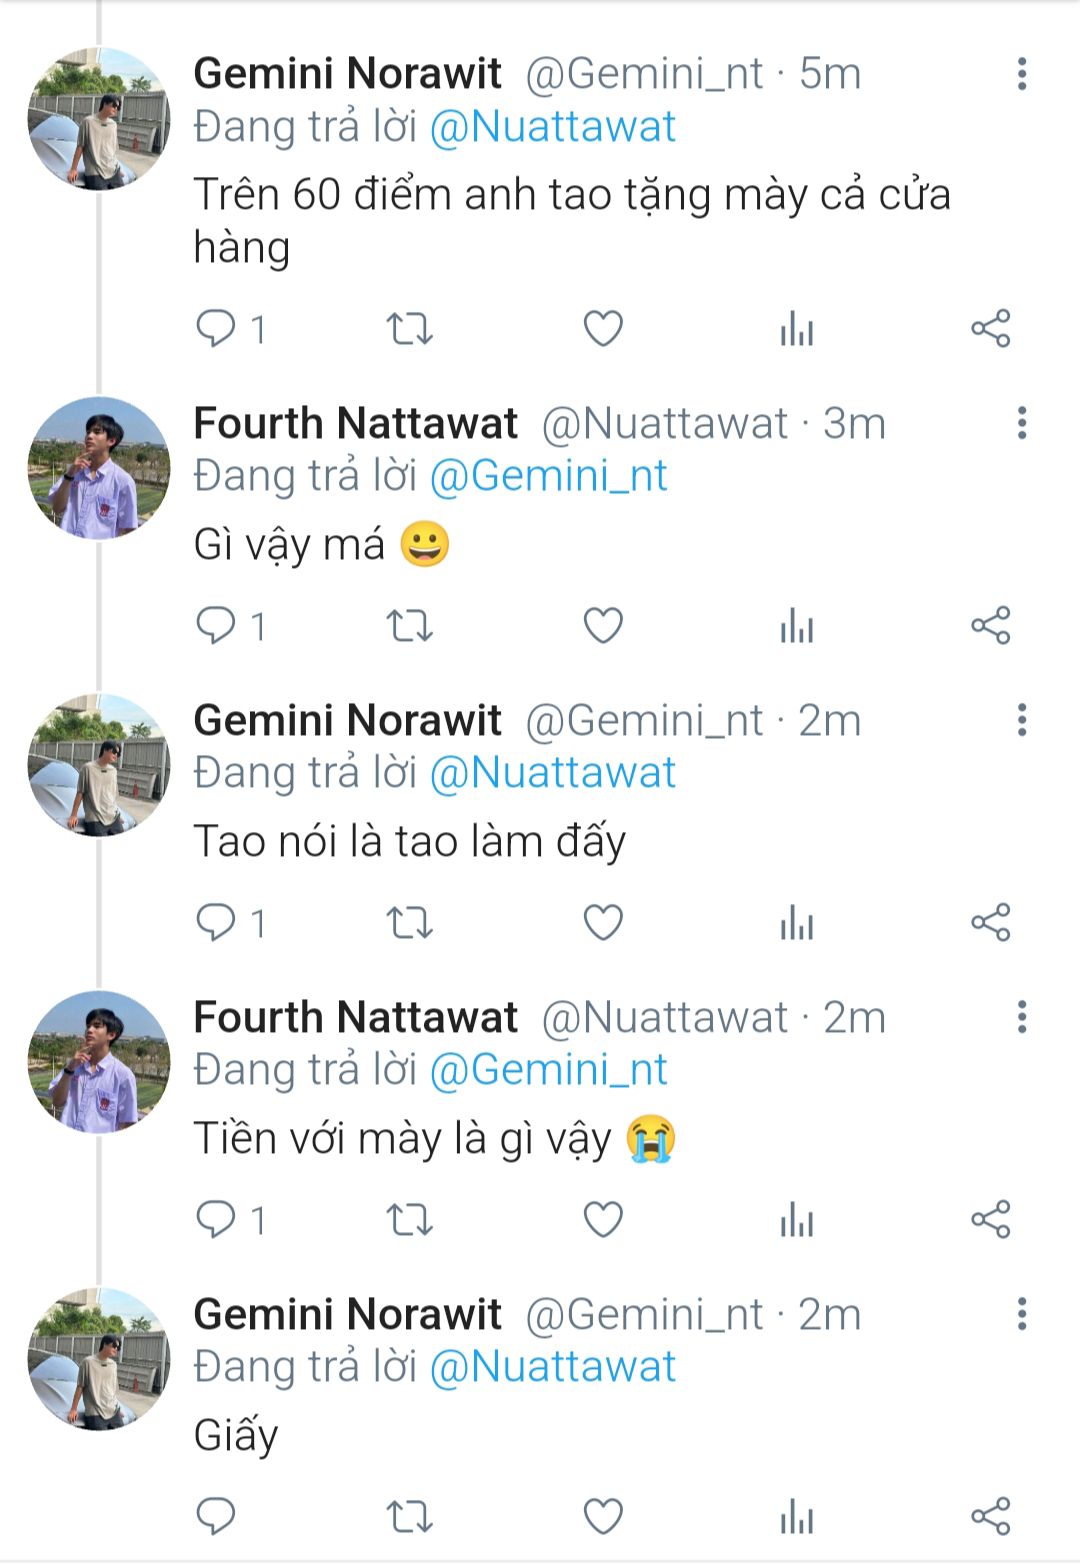This screenshot has height=1564, width=1080.
Task: Open @Gemini_nt mention in "Gì vậy má" tweet
Action: pyautogui.click(x=548, y=476)
